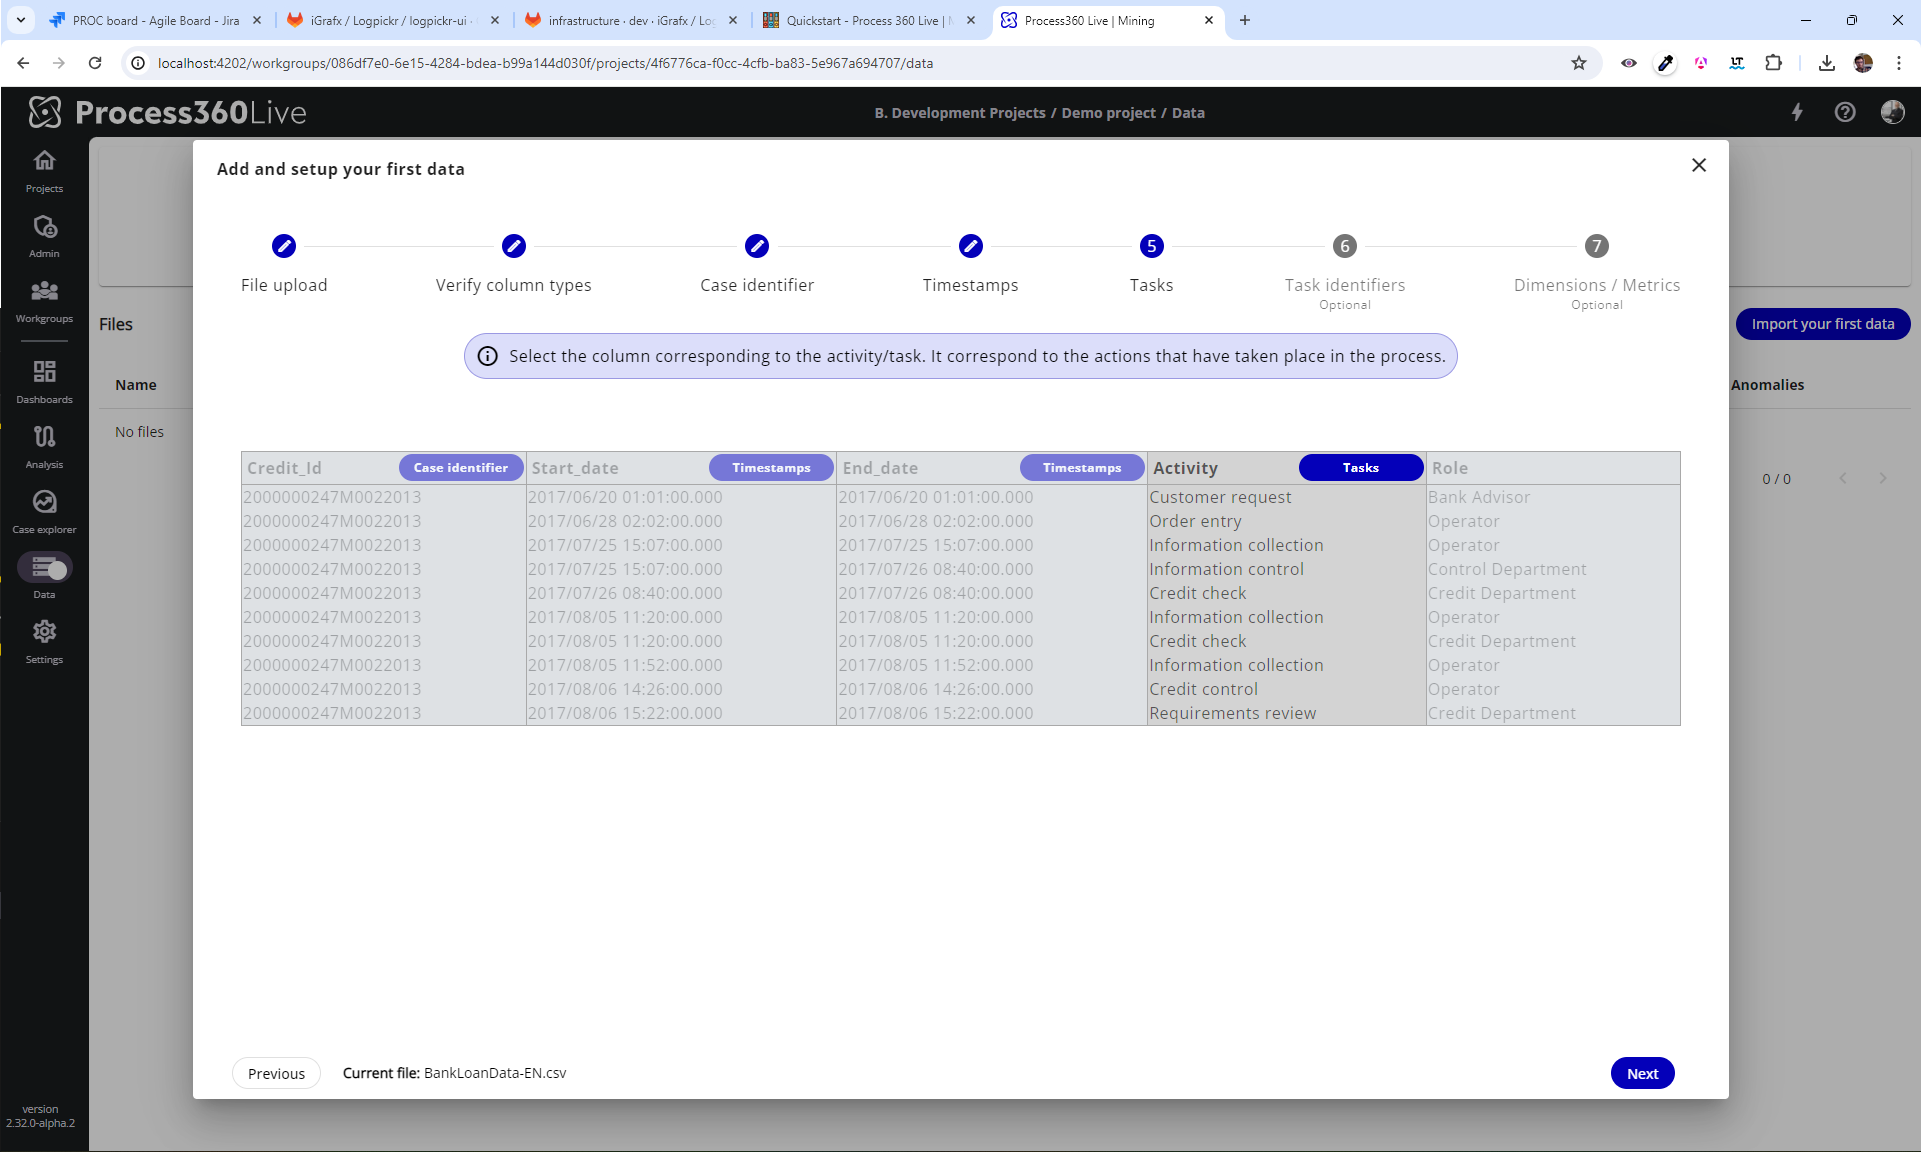1921x1152 pixels.
Task: Click Import your first data button
Action: point(1823,324)
